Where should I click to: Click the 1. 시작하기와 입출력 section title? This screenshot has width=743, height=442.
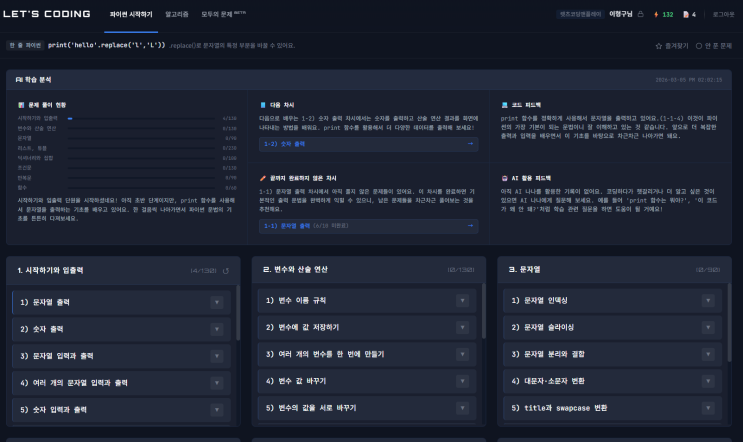[50, 271]
